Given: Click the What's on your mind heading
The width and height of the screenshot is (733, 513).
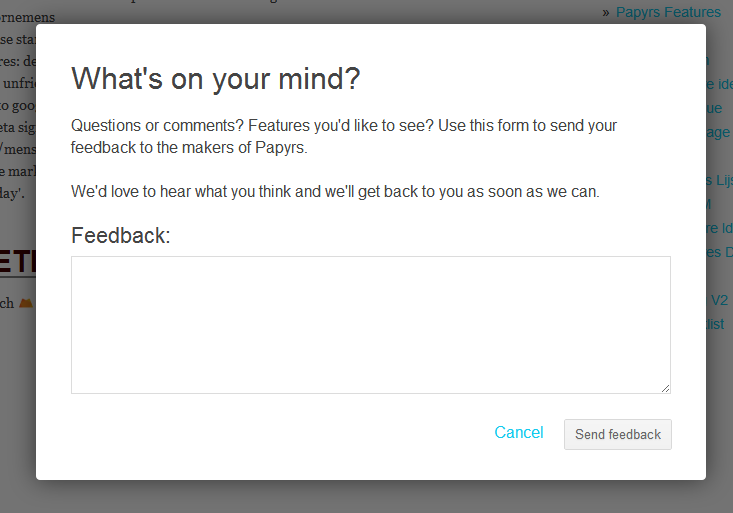Looking at the screenshot, I should [216, 79].
